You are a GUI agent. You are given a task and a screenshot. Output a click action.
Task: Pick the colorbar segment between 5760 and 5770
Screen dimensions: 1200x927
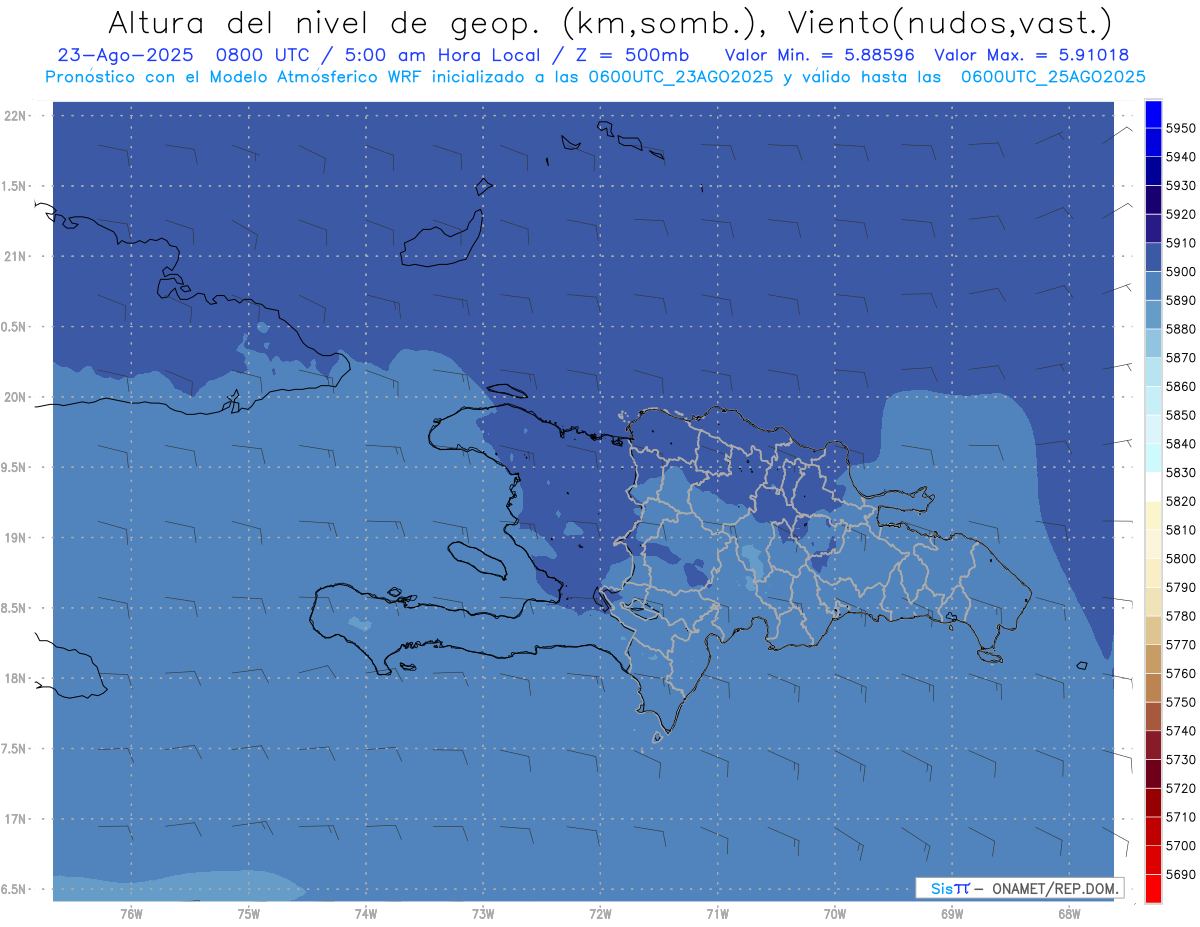coord(1153,659)
